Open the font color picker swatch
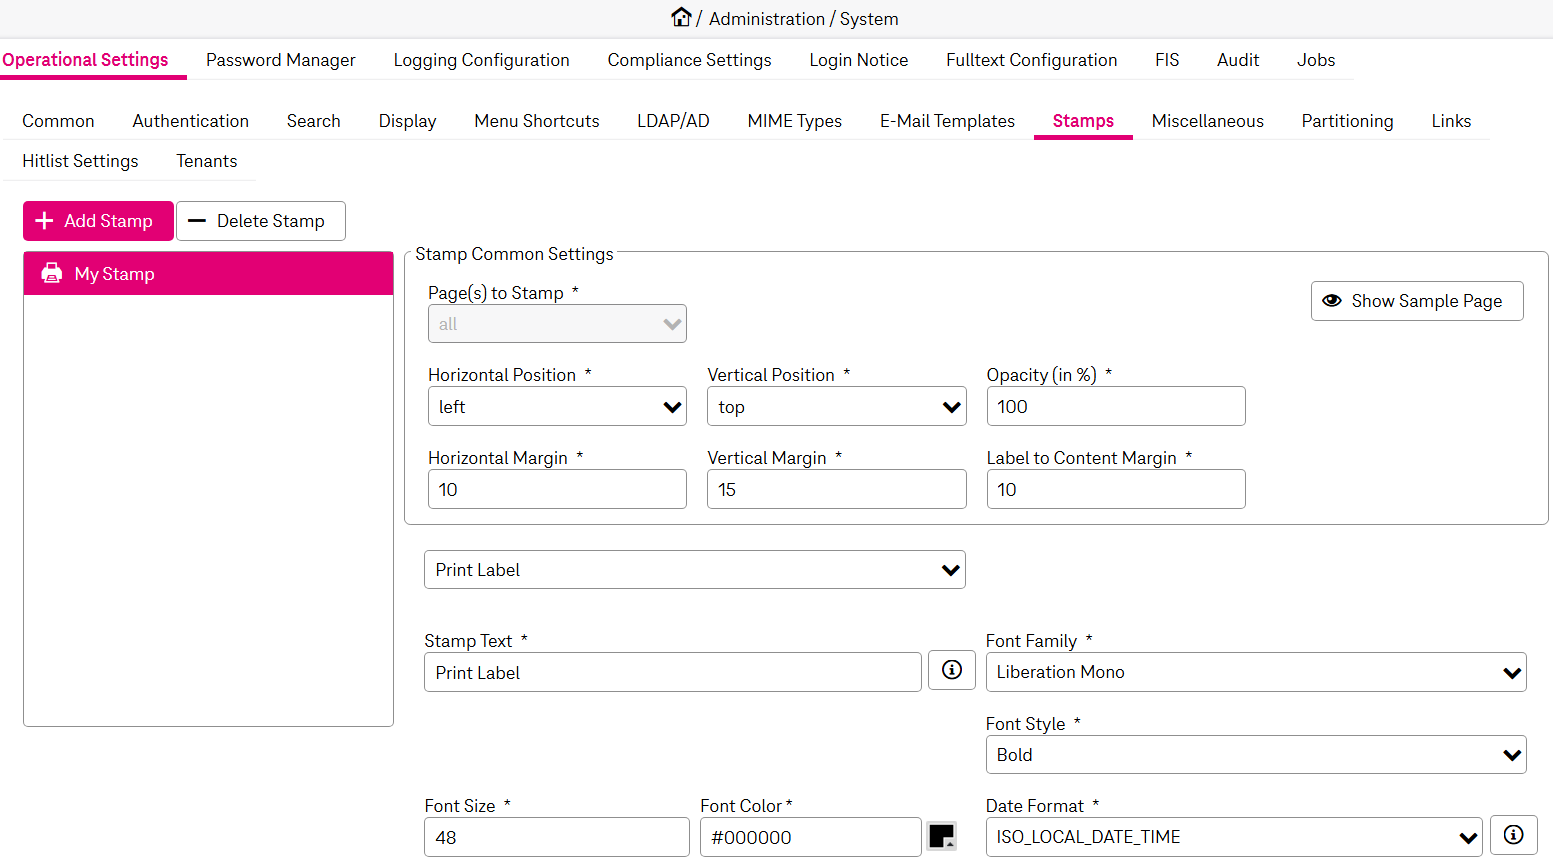This screenshot has height=863, width=1553. pos(941,836)
